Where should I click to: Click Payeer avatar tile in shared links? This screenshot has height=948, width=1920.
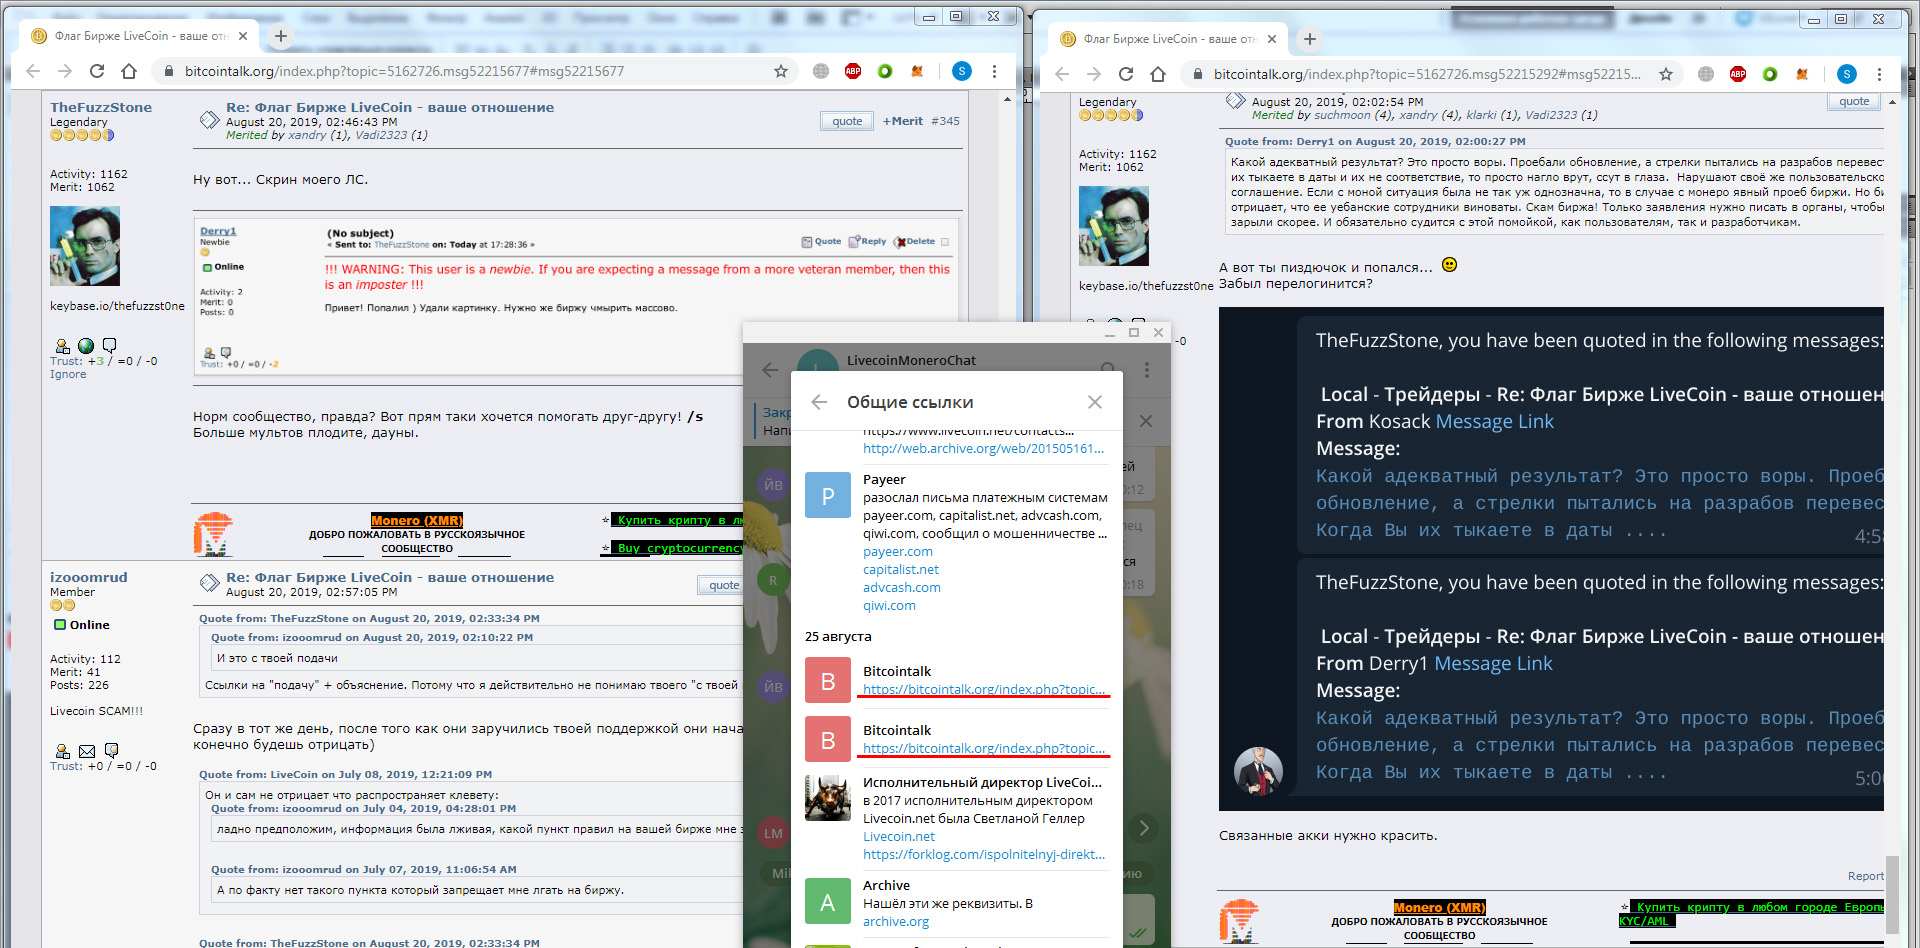tap(828, 497)
